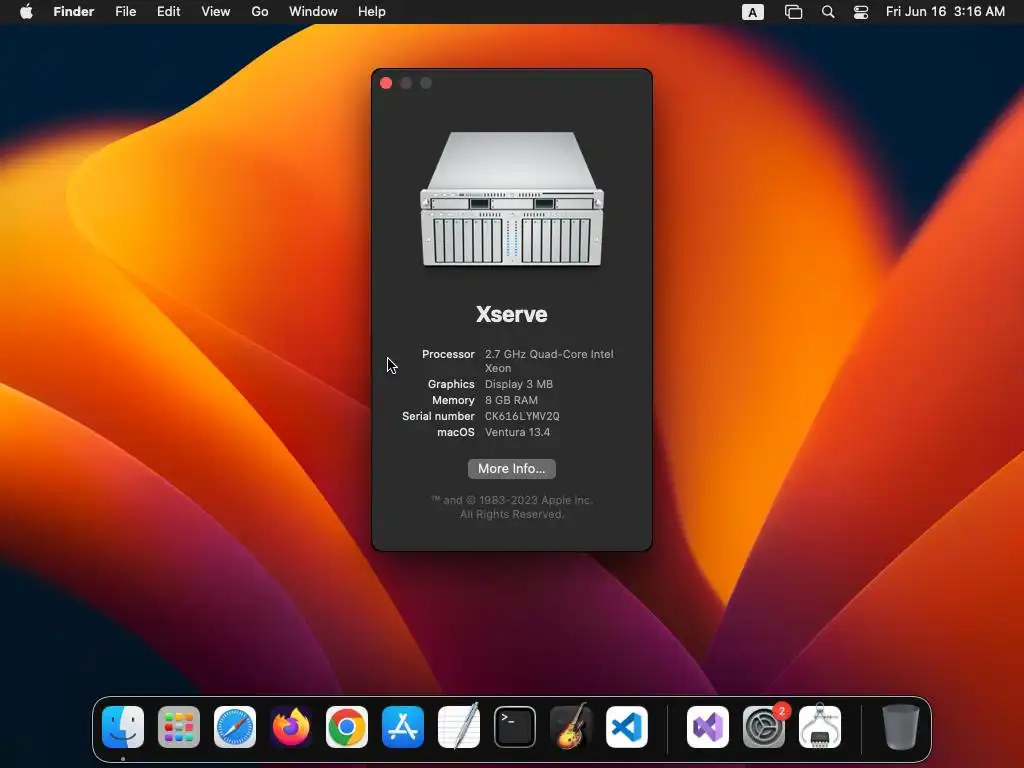Open Visual Studio Code from the Dock
This screenshot has width=1024, height=768.
tap(627, 727)
